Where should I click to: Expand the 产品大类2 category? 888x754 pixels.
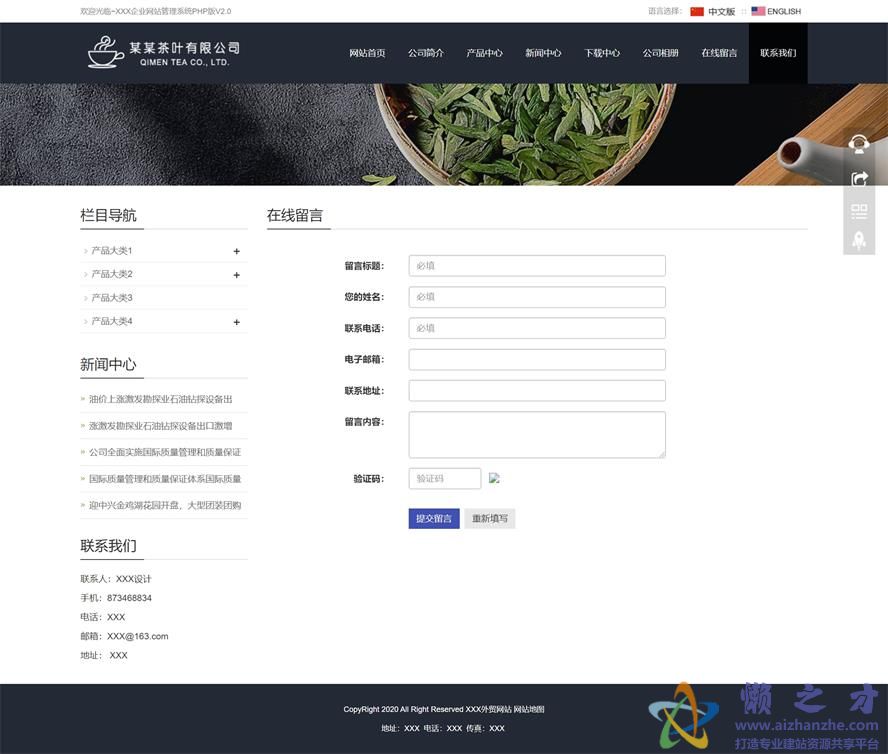pyautogui.click(x=236, y=274)
